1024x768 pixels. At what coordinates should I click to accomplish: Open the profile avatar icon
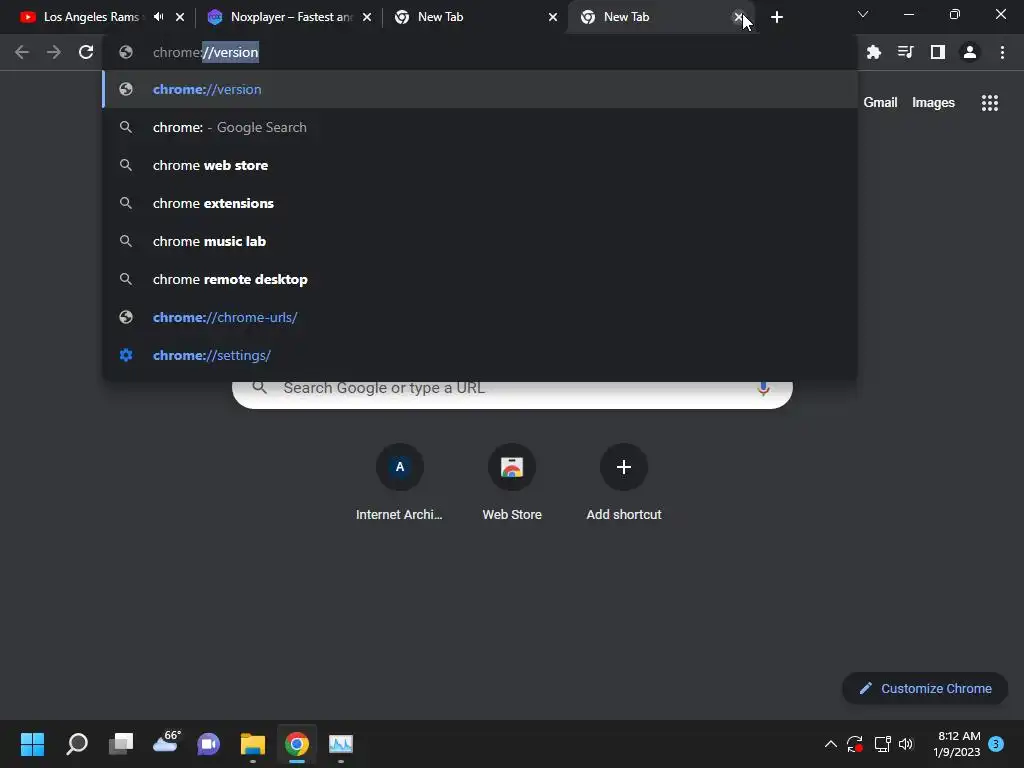pos(970,52)
